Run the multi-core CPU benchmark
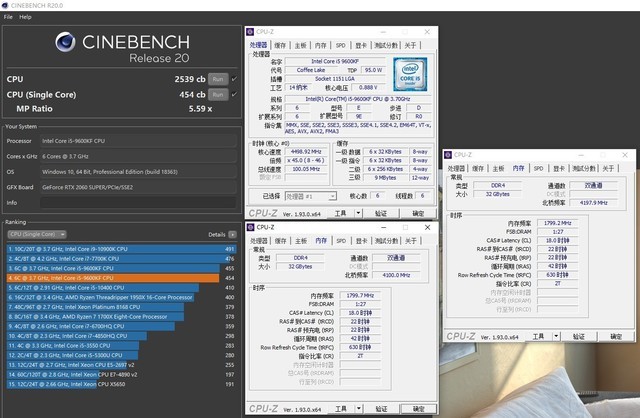 click(218, 79)
